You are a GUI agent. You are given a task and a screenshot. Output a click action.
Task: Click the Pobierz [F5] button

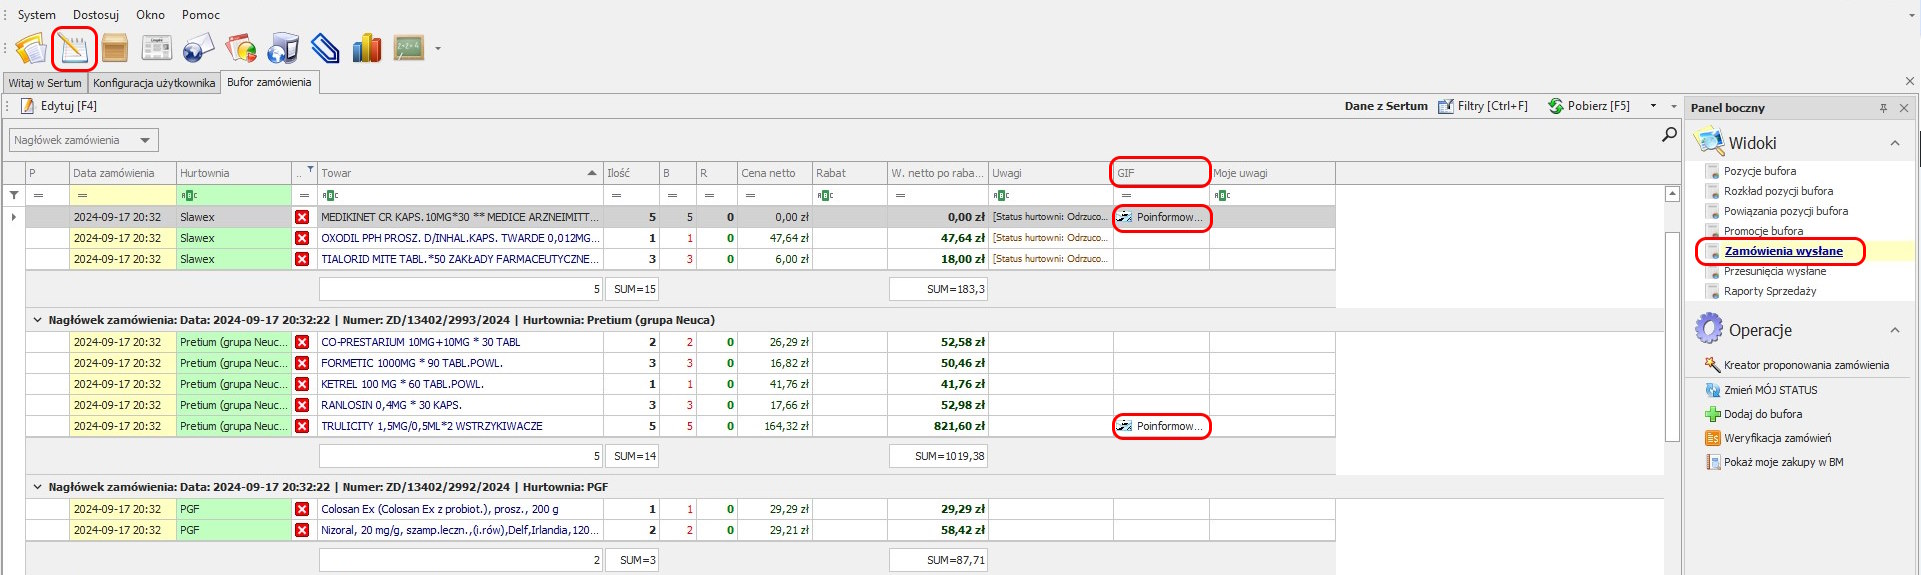[1590, 106]
